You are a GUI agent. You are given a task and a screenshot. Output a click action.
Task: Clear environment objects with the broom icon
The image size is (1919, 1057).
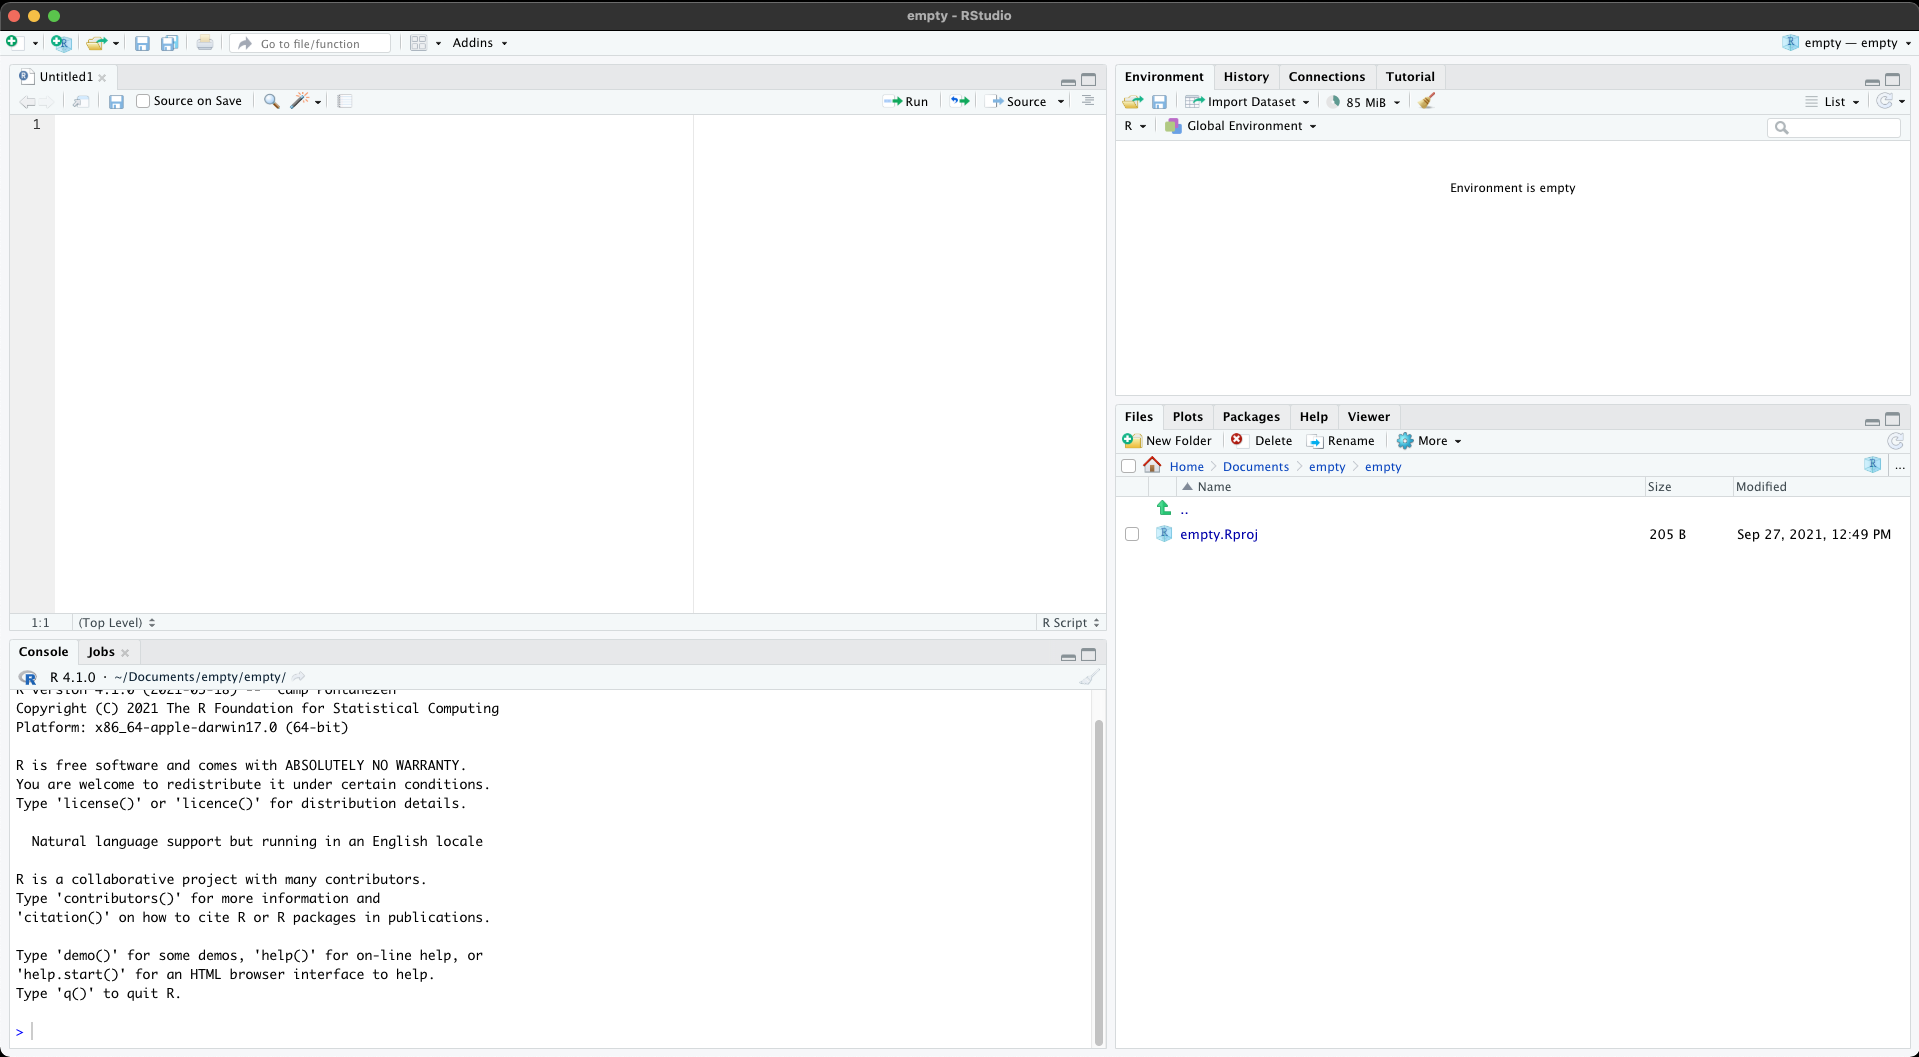coord(1427,101)
